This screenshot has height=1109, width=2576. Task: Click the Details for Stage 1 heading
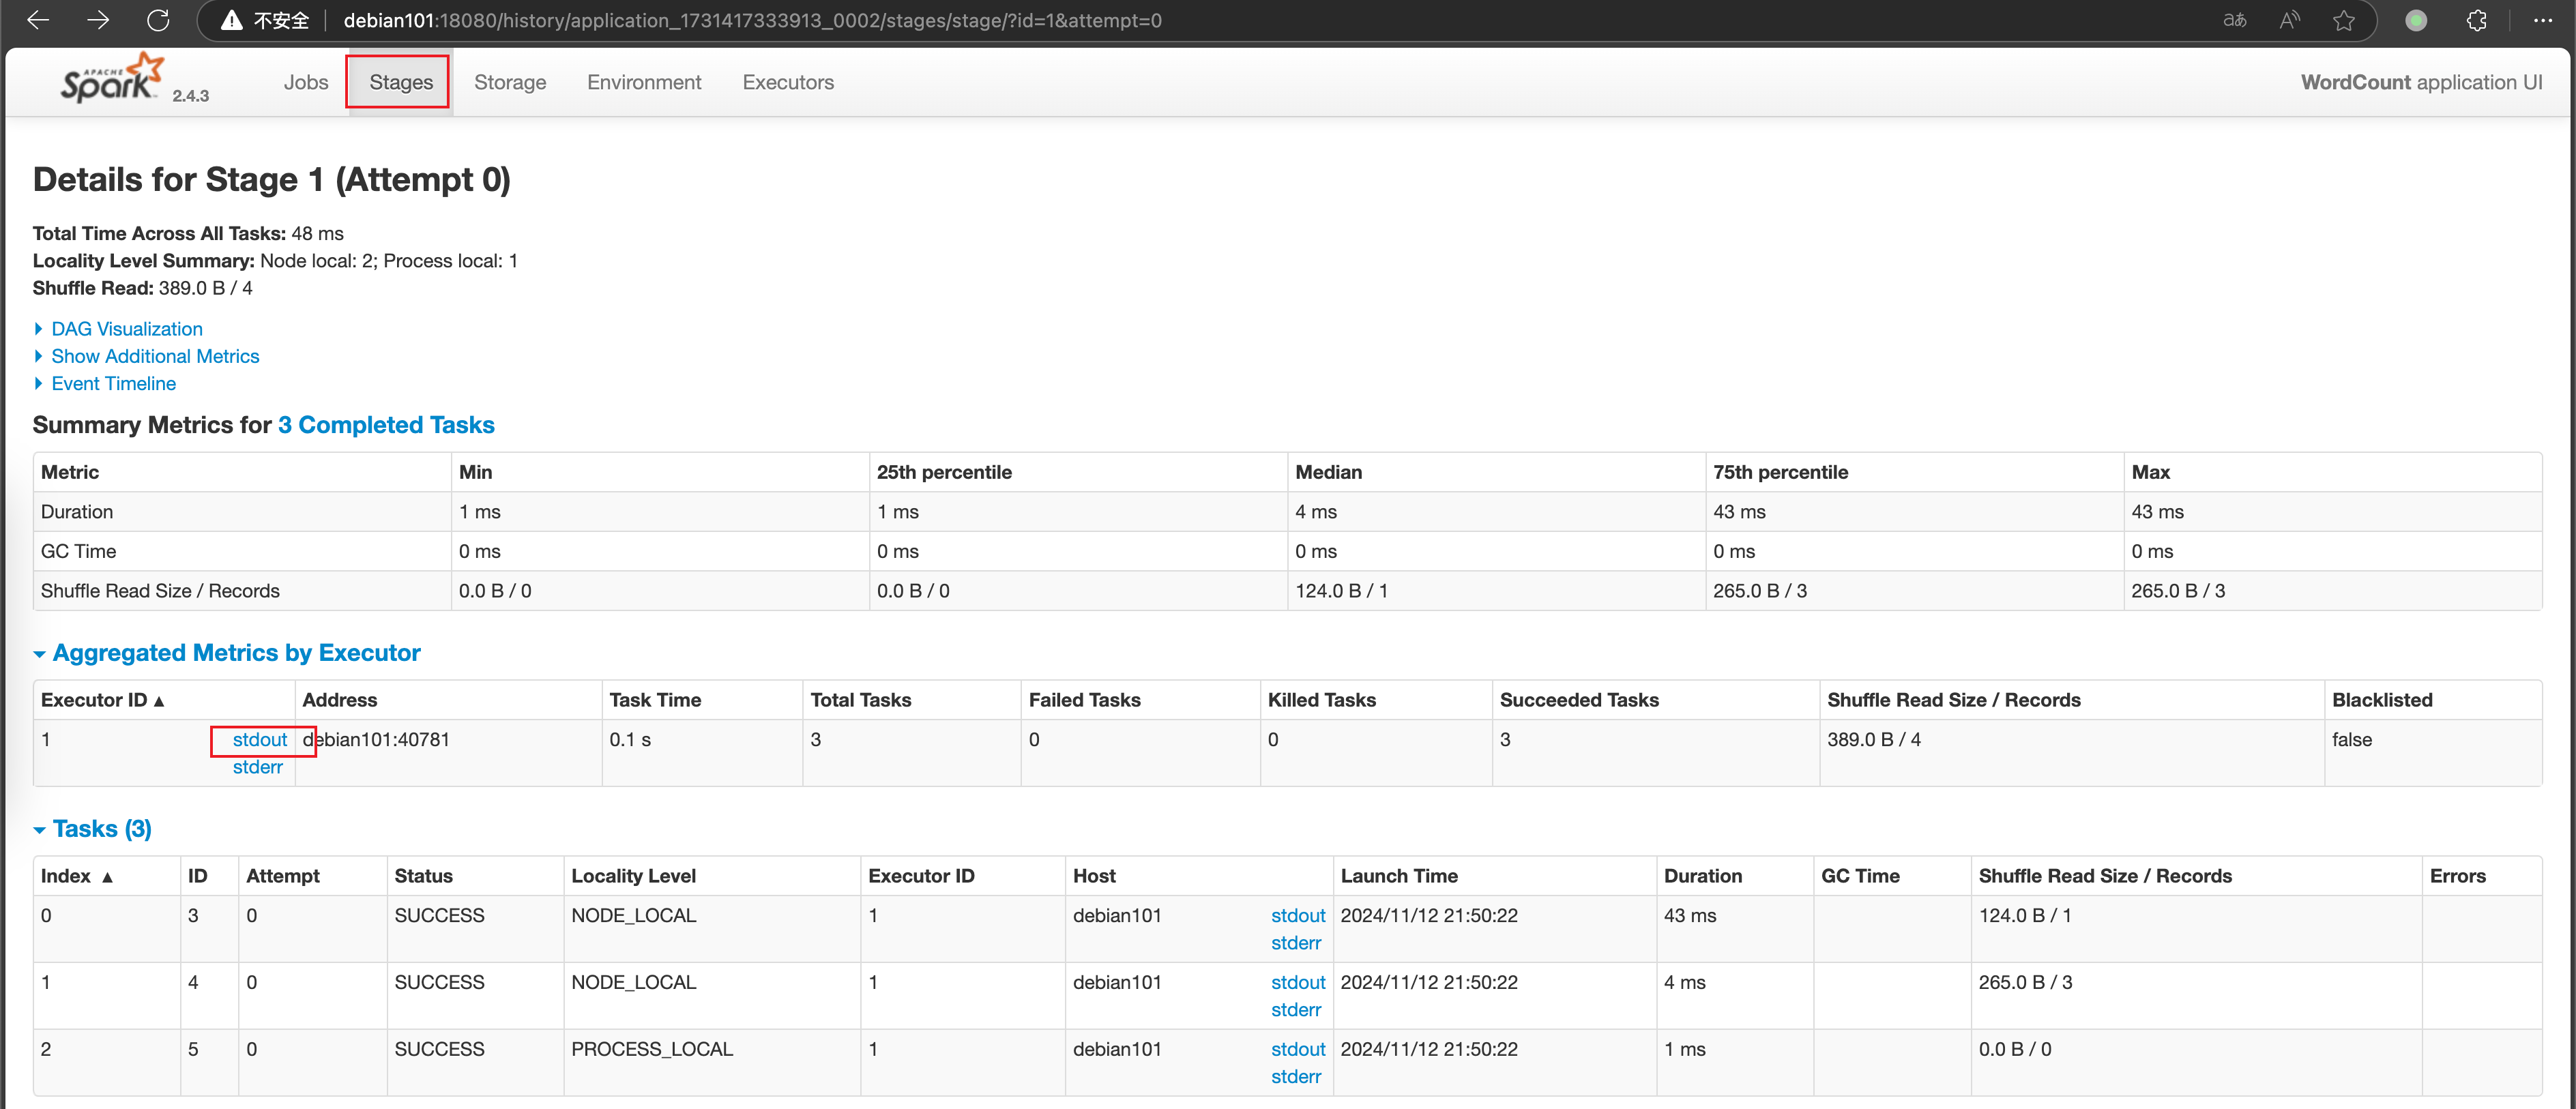pos(272,180)
